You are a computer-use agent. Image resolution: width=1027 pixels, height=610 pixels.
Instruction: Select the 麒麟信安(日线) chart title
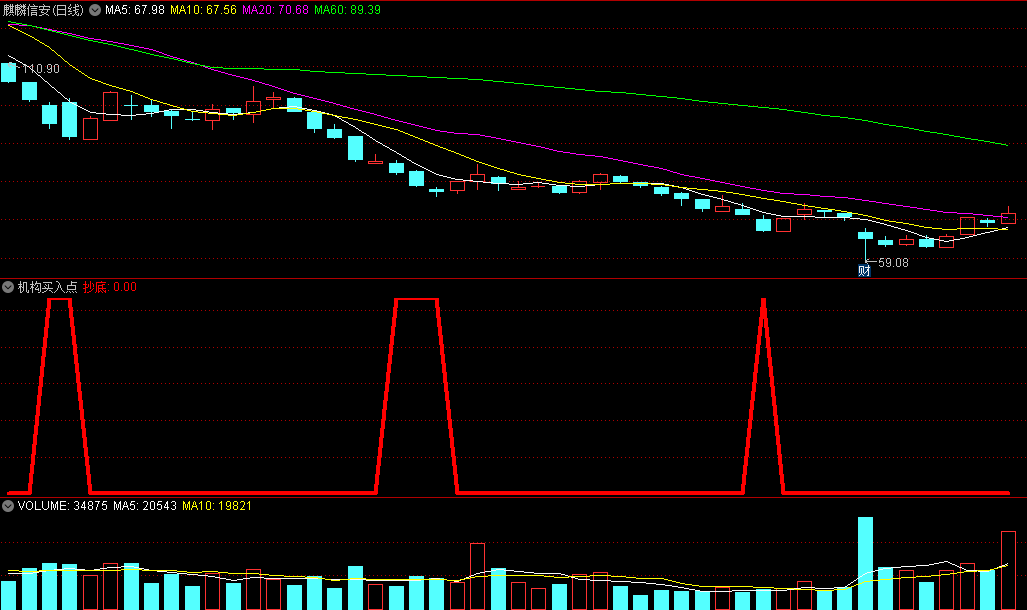point(43,10)
